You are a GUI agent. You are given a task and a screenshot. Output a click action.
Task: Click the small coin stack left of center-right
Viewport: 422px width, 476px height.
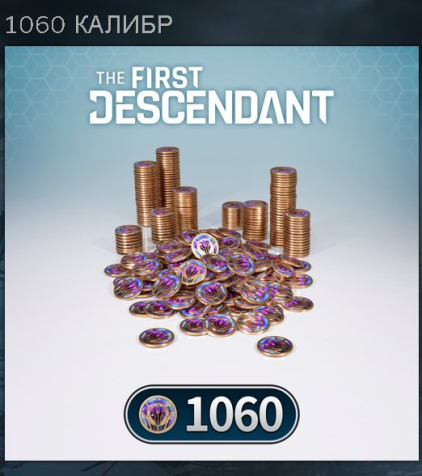tap(233, 215)
